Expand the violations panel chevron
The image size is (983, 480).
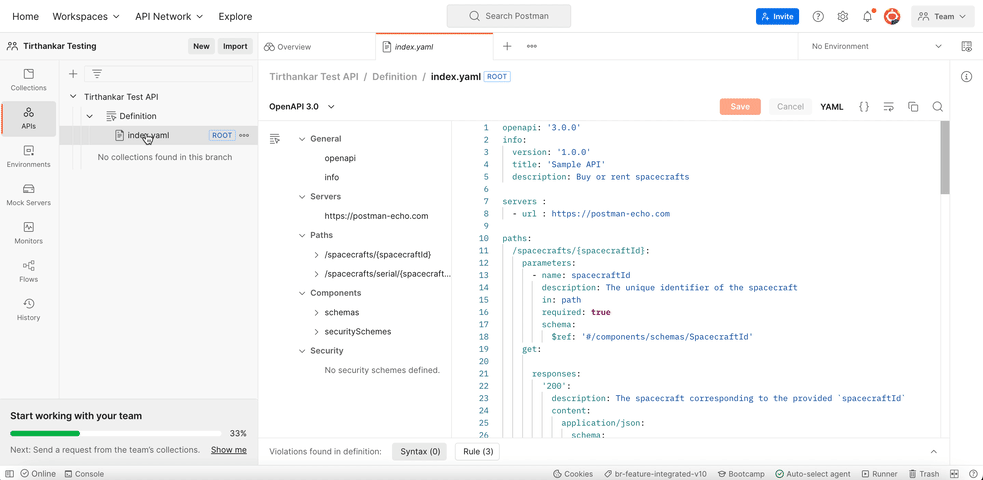coord(933,452)
